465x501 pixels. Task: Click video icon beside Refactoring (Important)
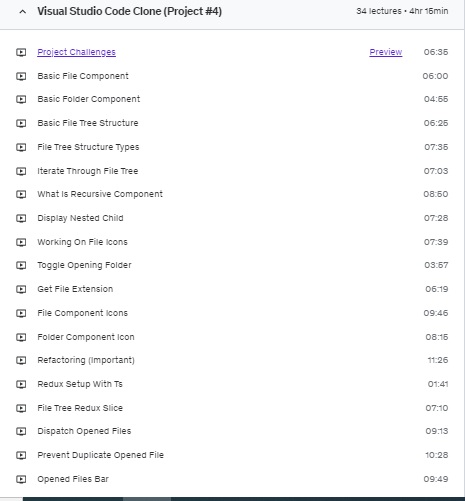[21, 360]
